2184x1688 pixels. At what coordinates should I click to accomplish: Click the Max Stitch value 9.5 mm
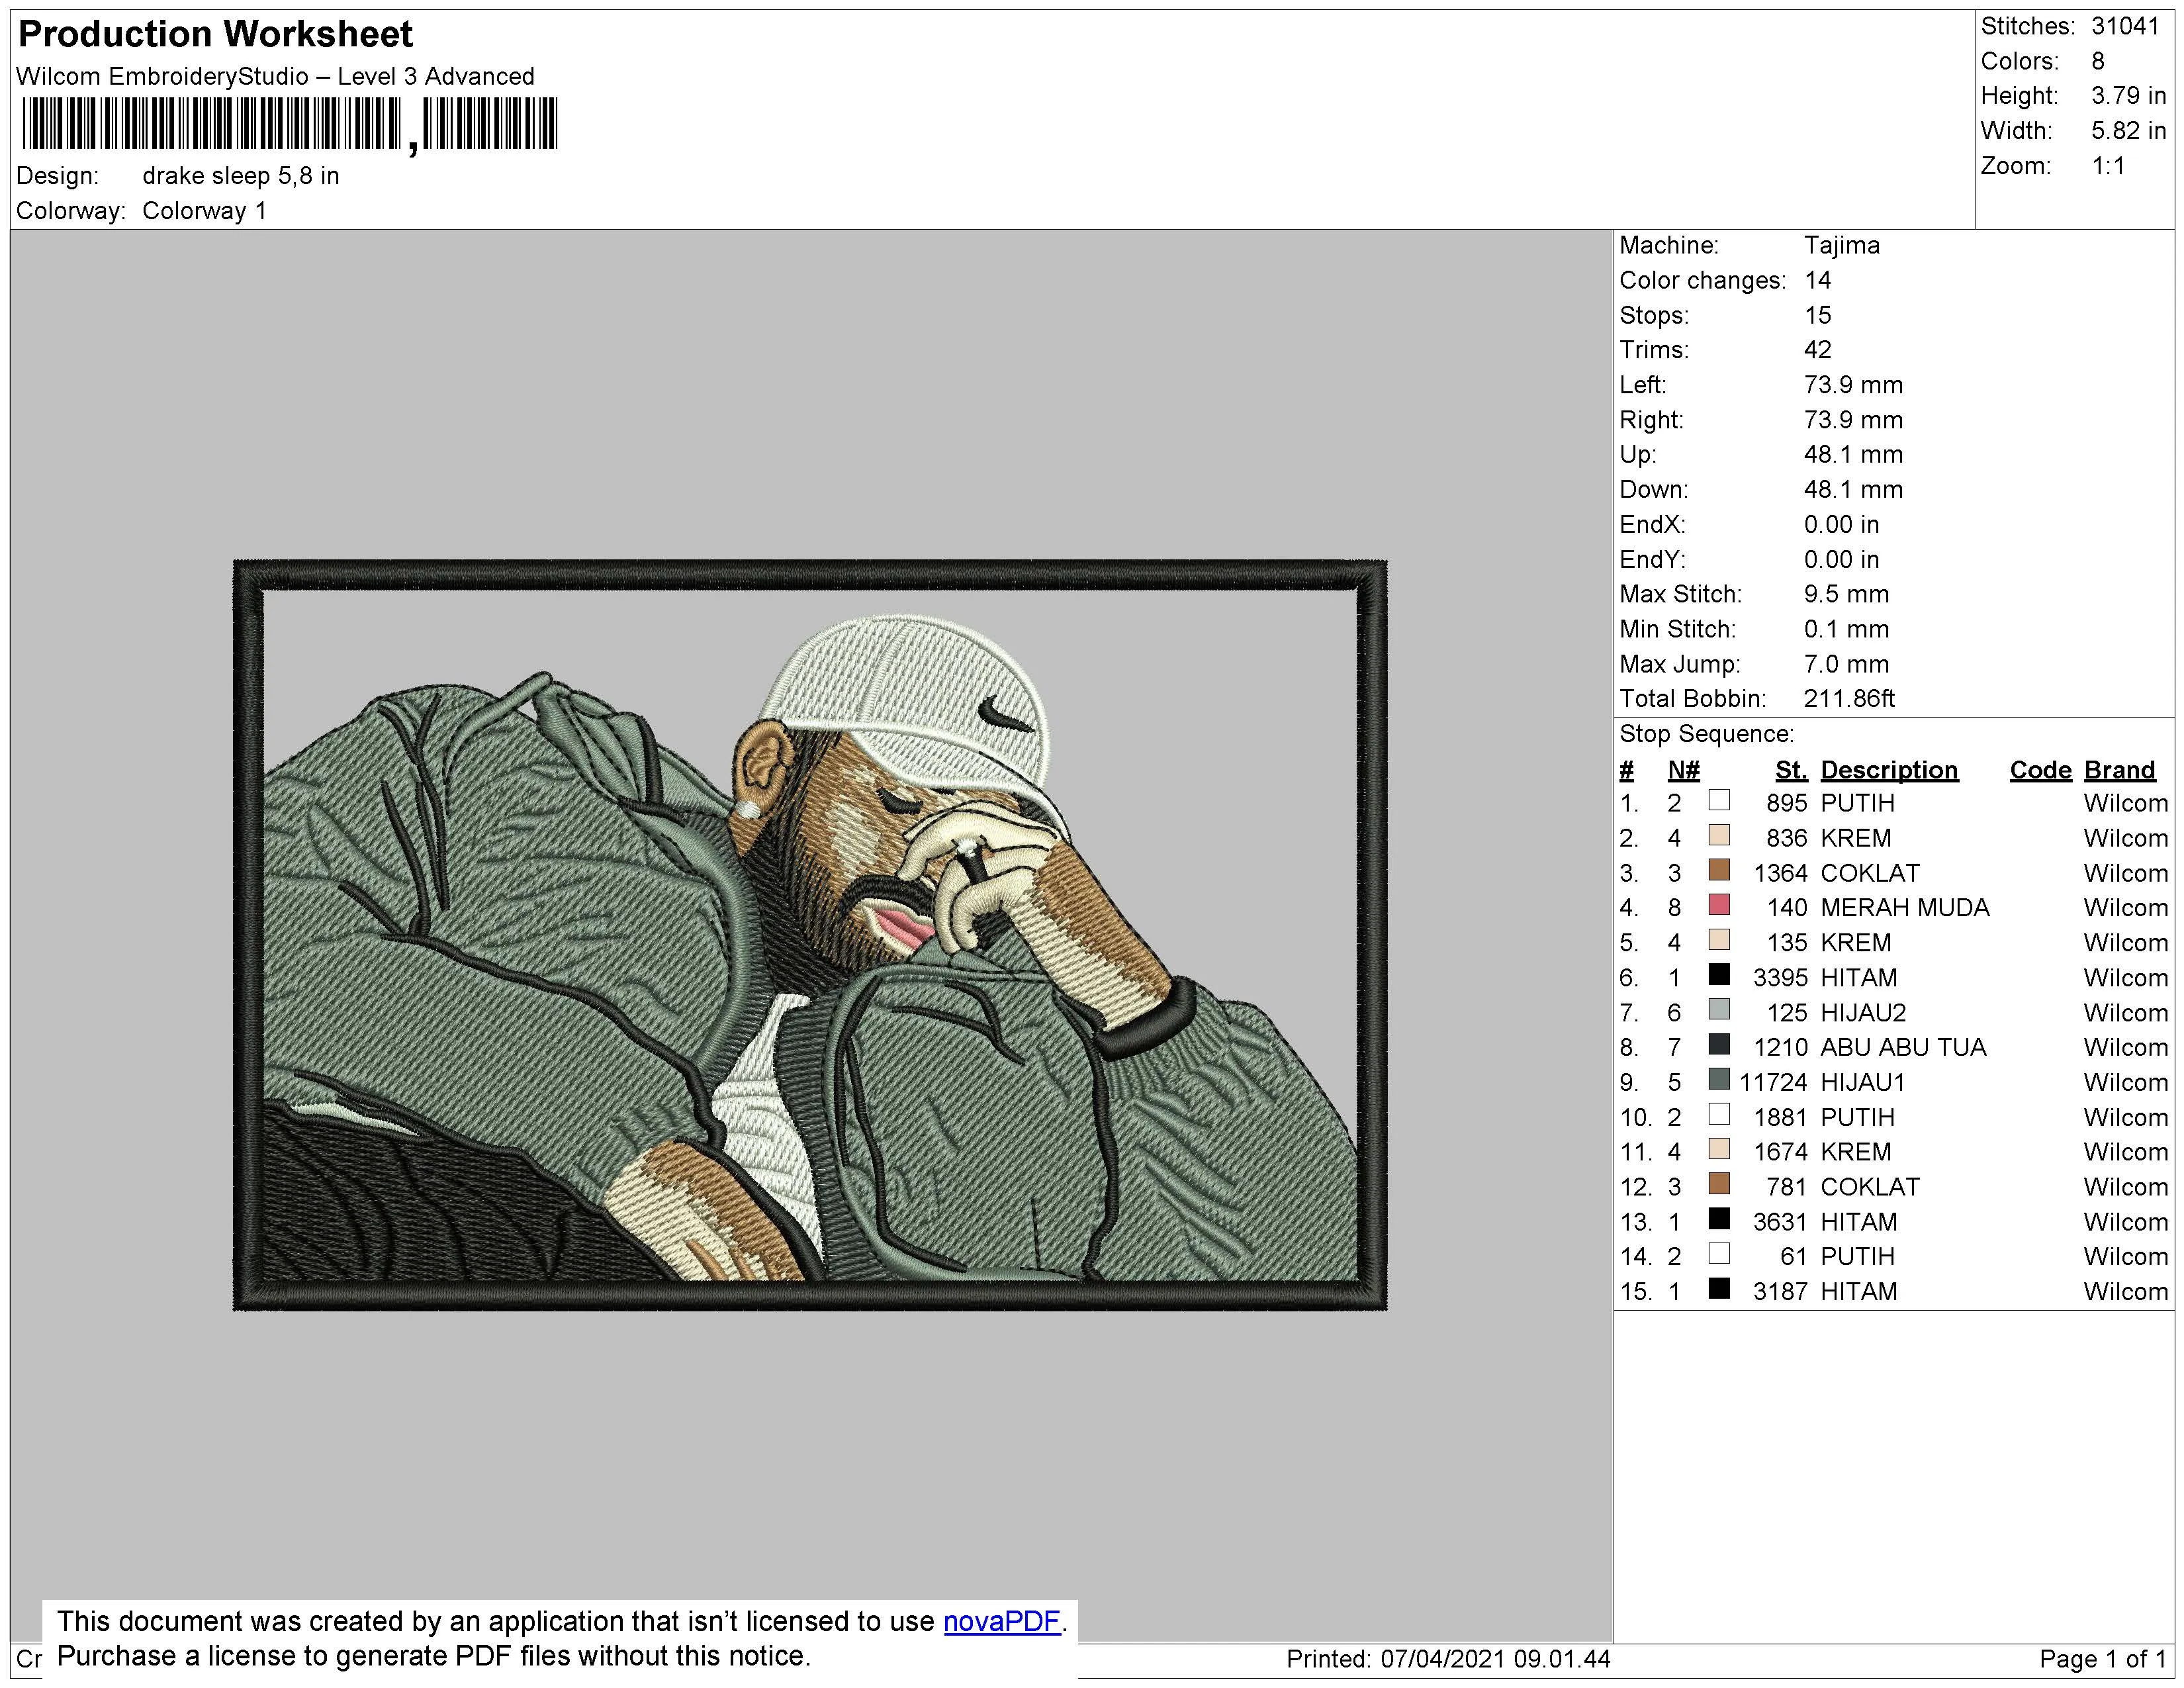pos(1846,594)
